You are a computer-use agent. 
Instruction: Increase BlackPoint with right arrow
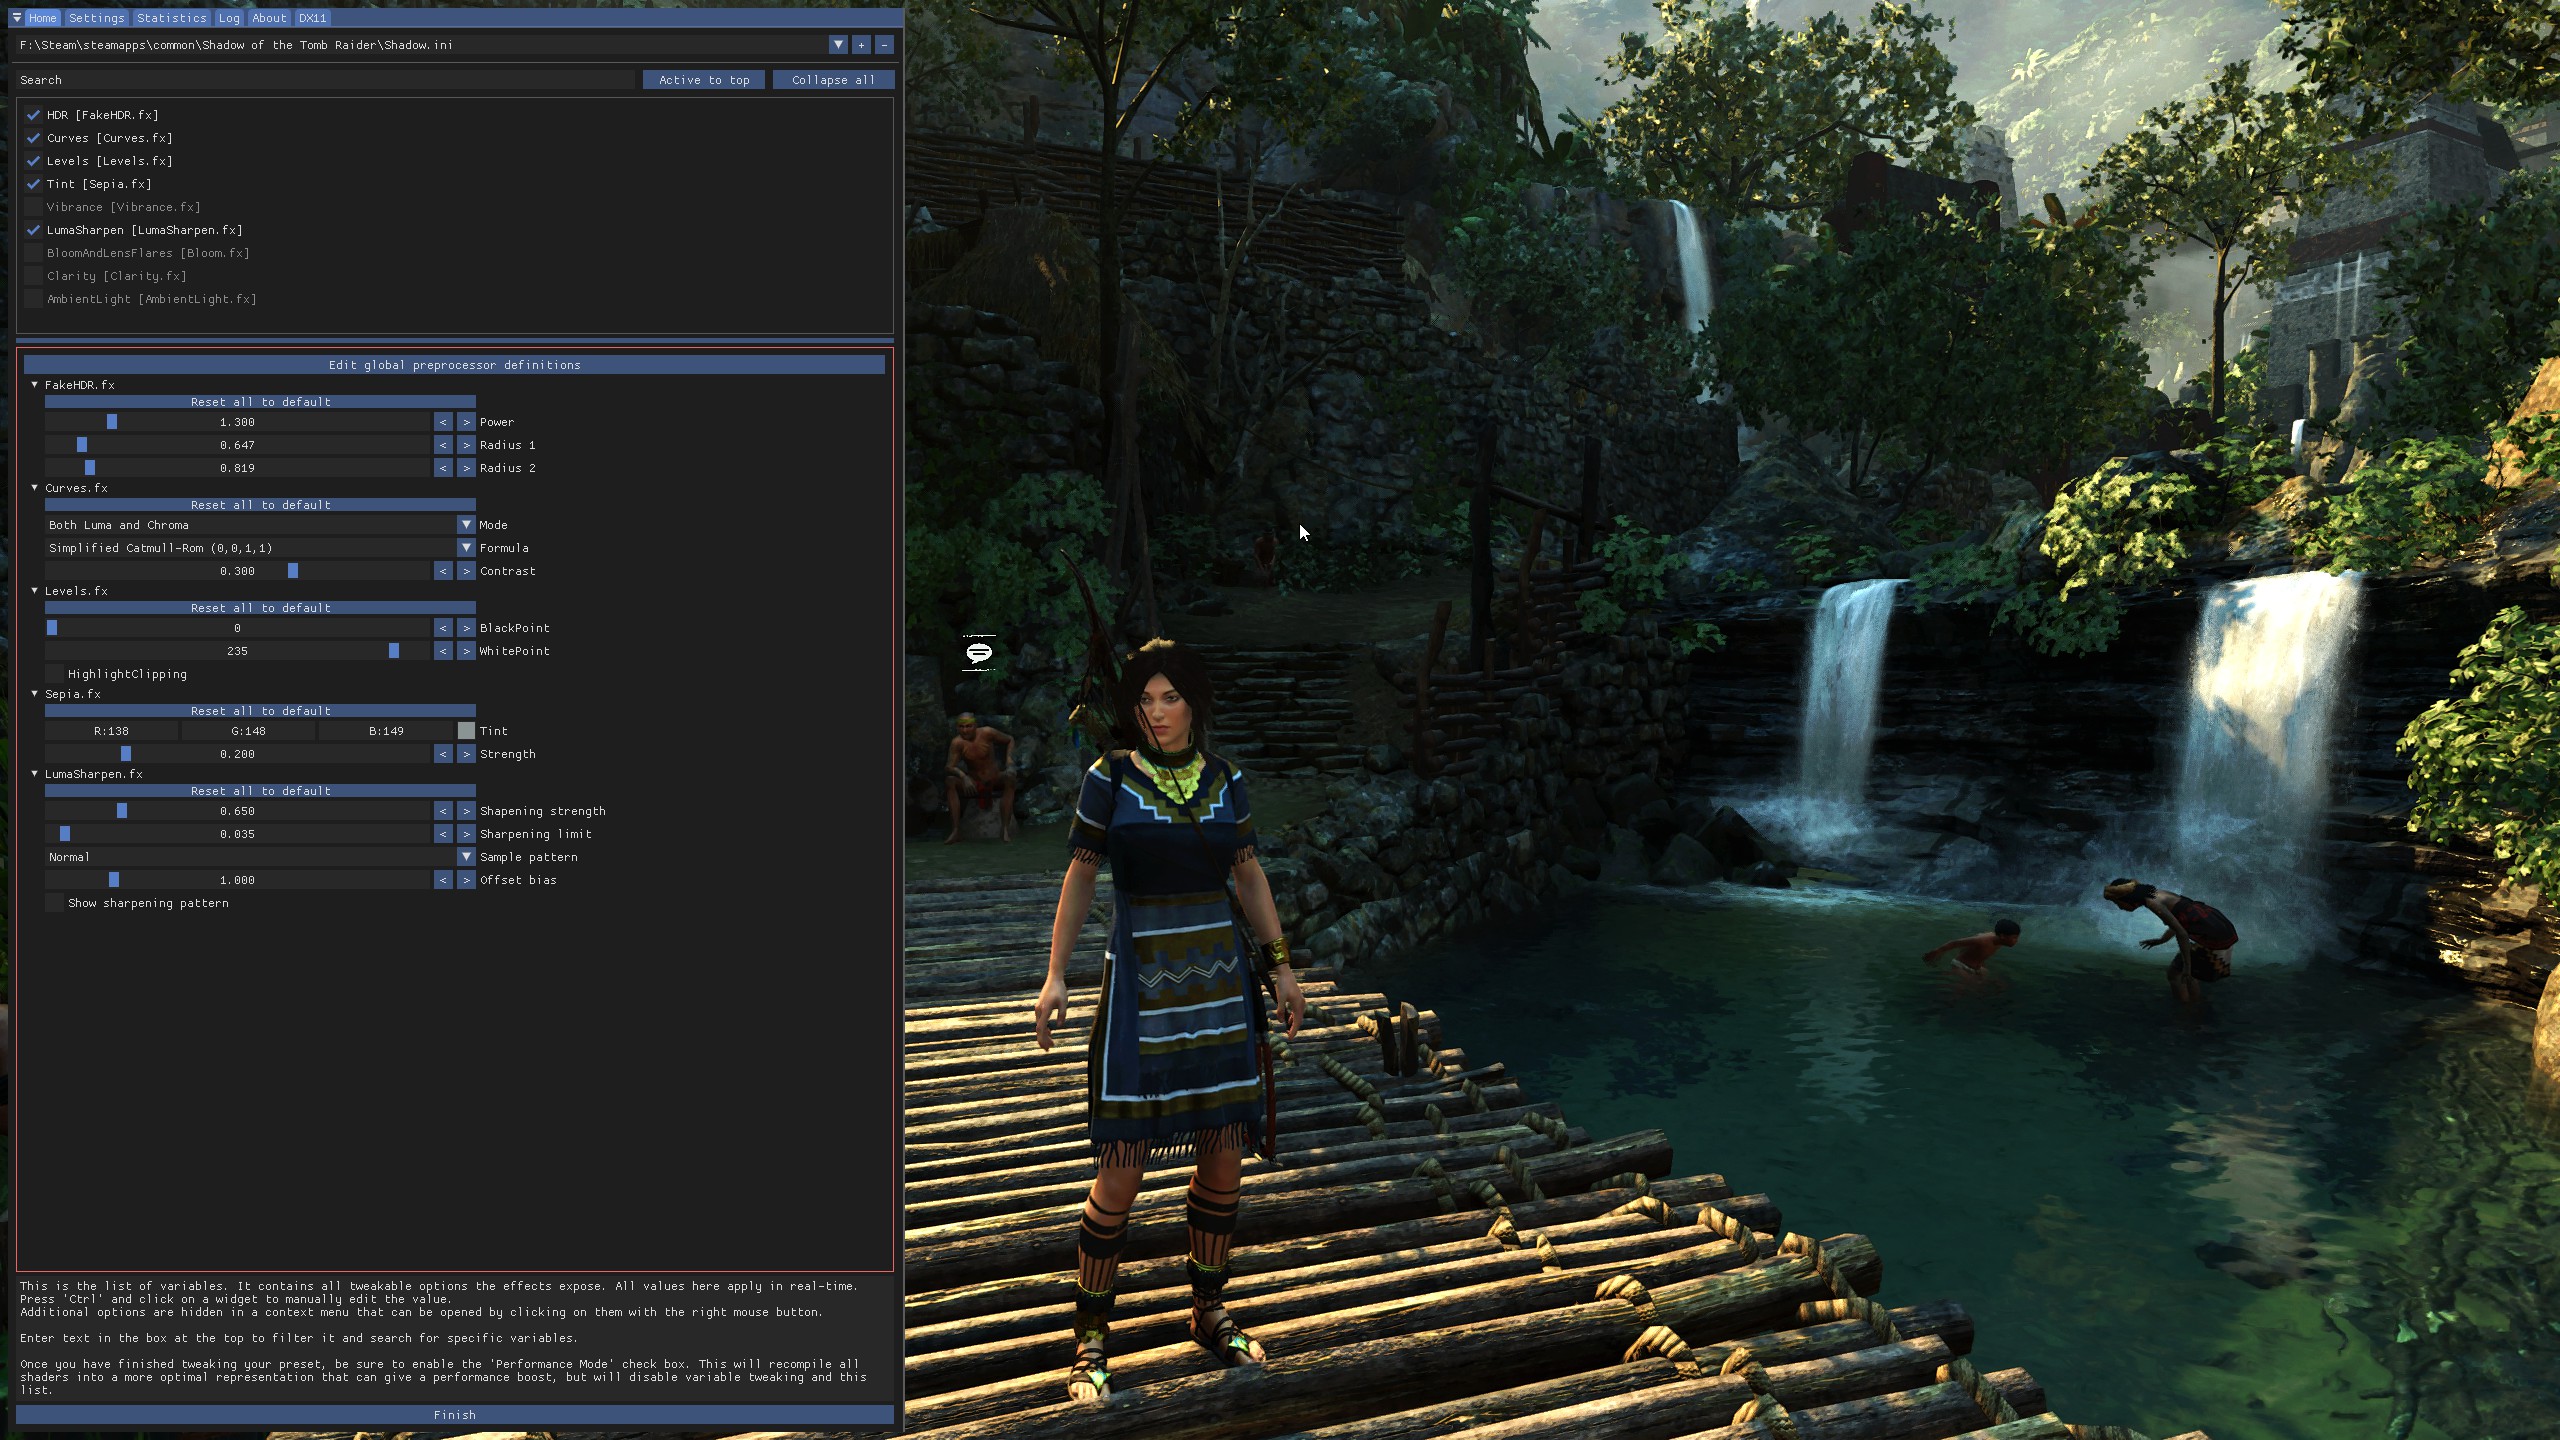click(466, 628)
